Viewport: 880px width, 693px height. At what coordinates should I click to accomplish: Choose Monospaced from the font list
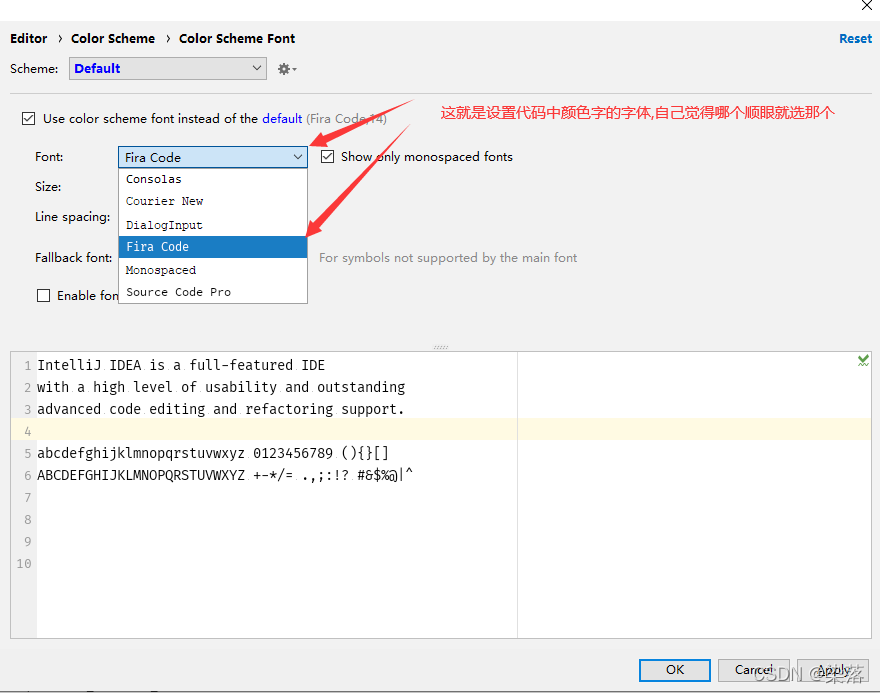[213, 270]
